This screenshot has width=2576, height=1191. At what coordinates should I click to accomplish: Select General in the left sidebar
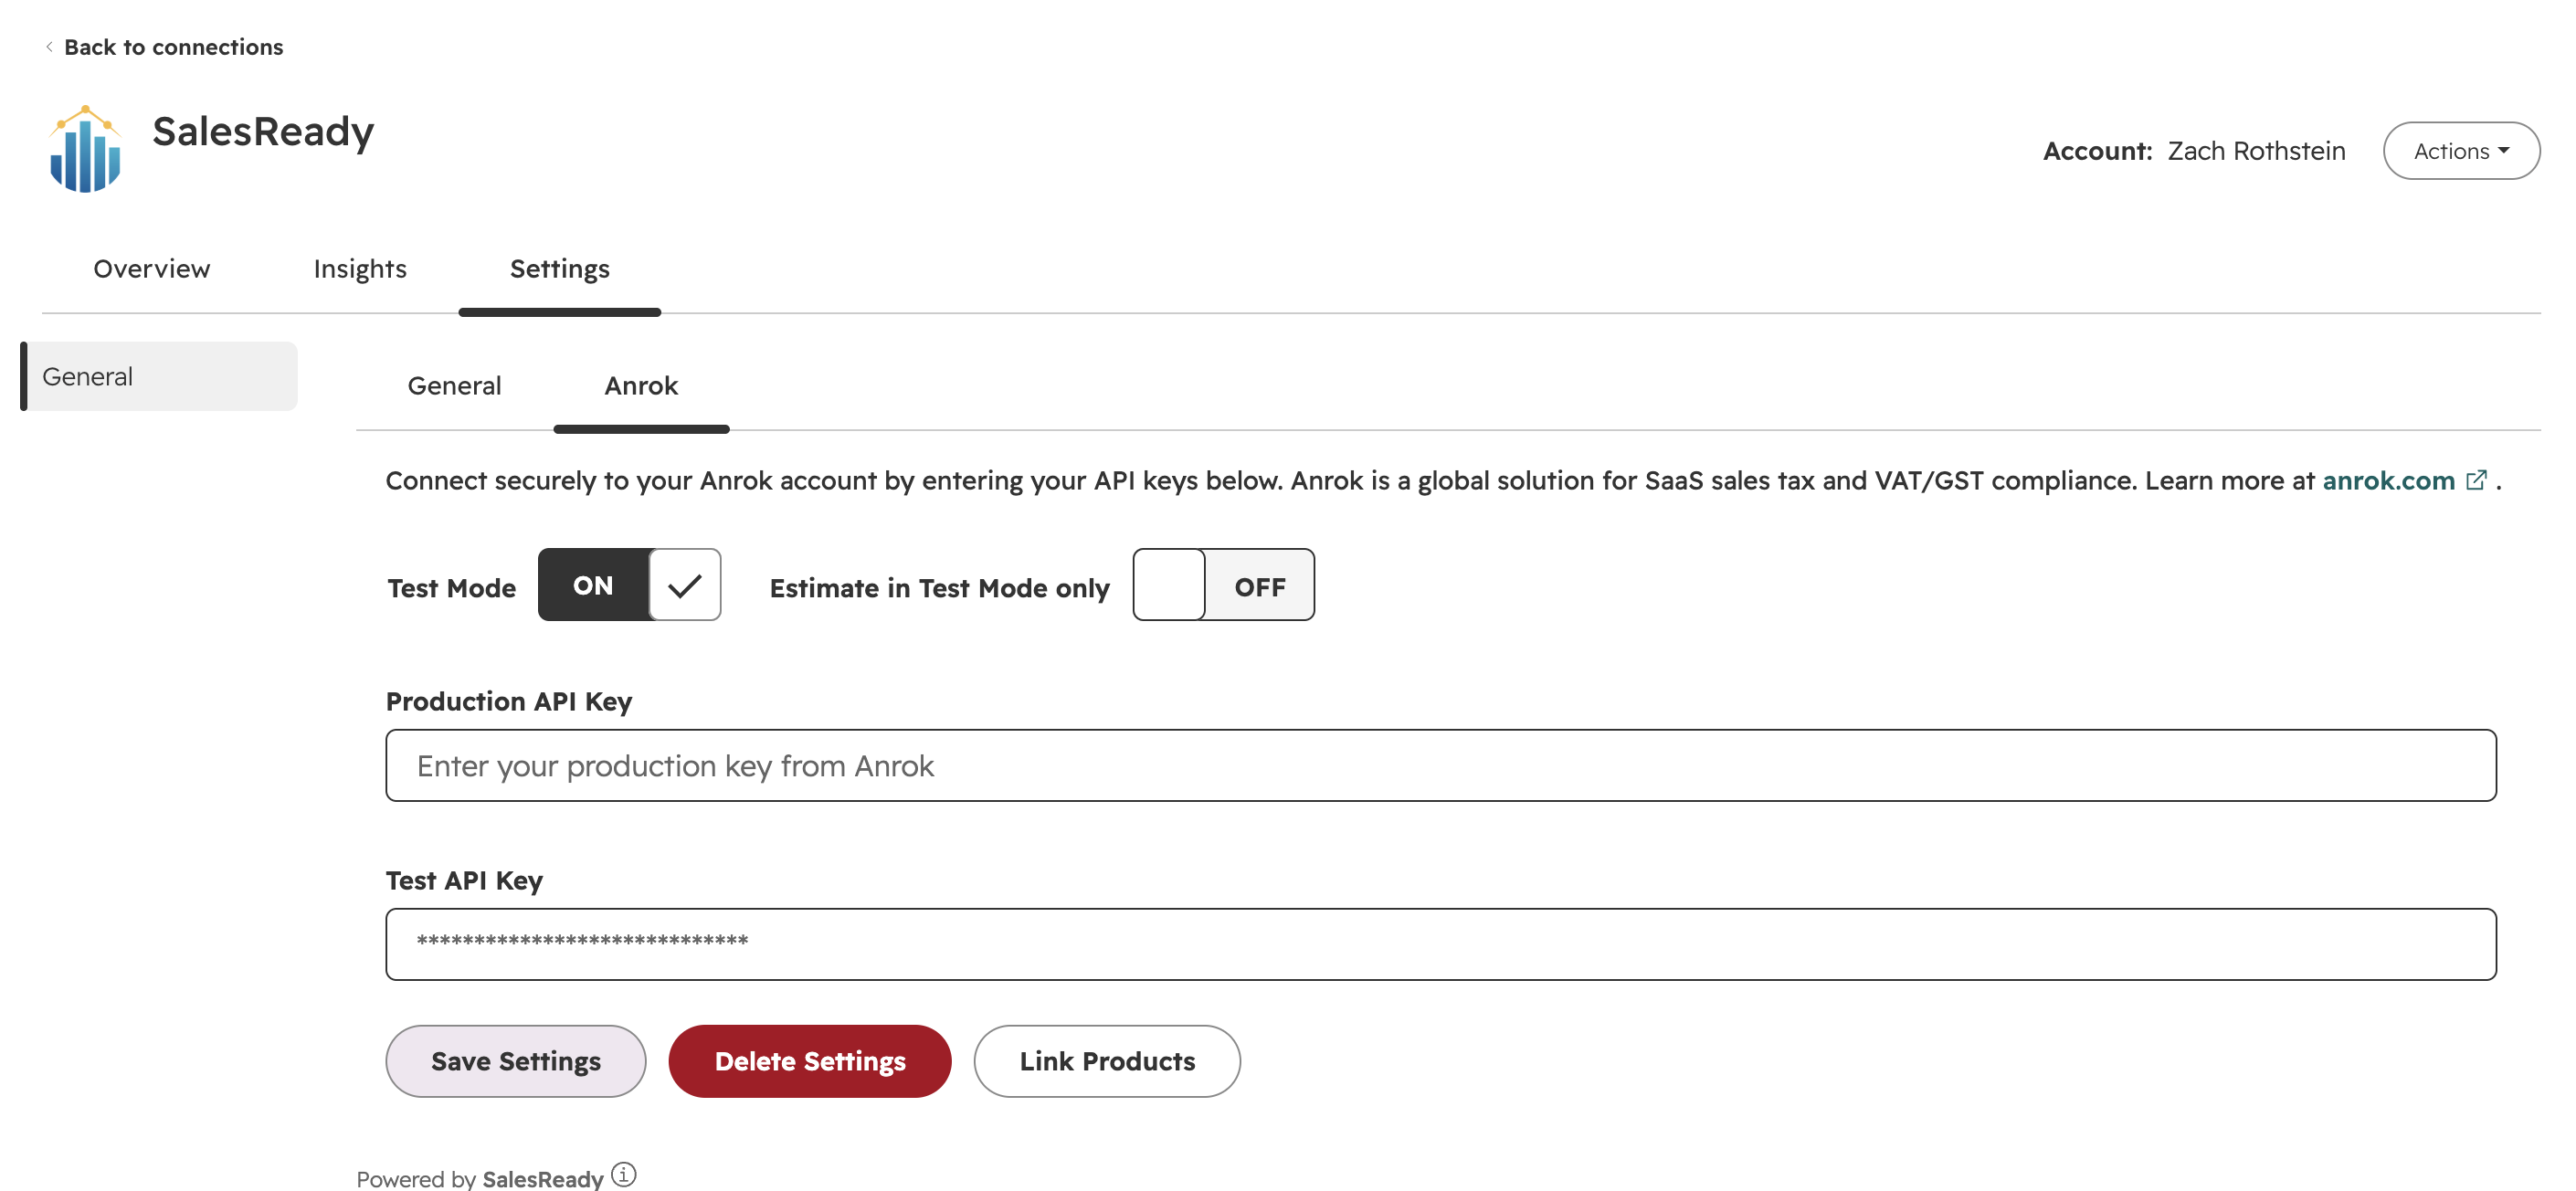point(159,376)
